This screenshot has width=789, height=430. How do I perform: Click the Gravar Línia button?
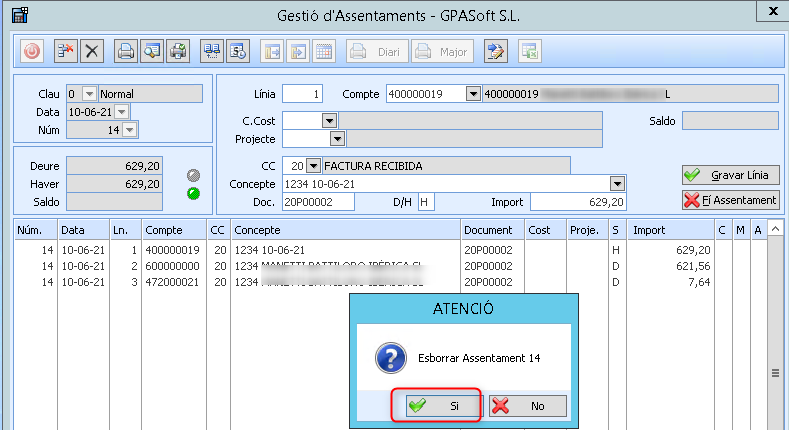(729, 175)
